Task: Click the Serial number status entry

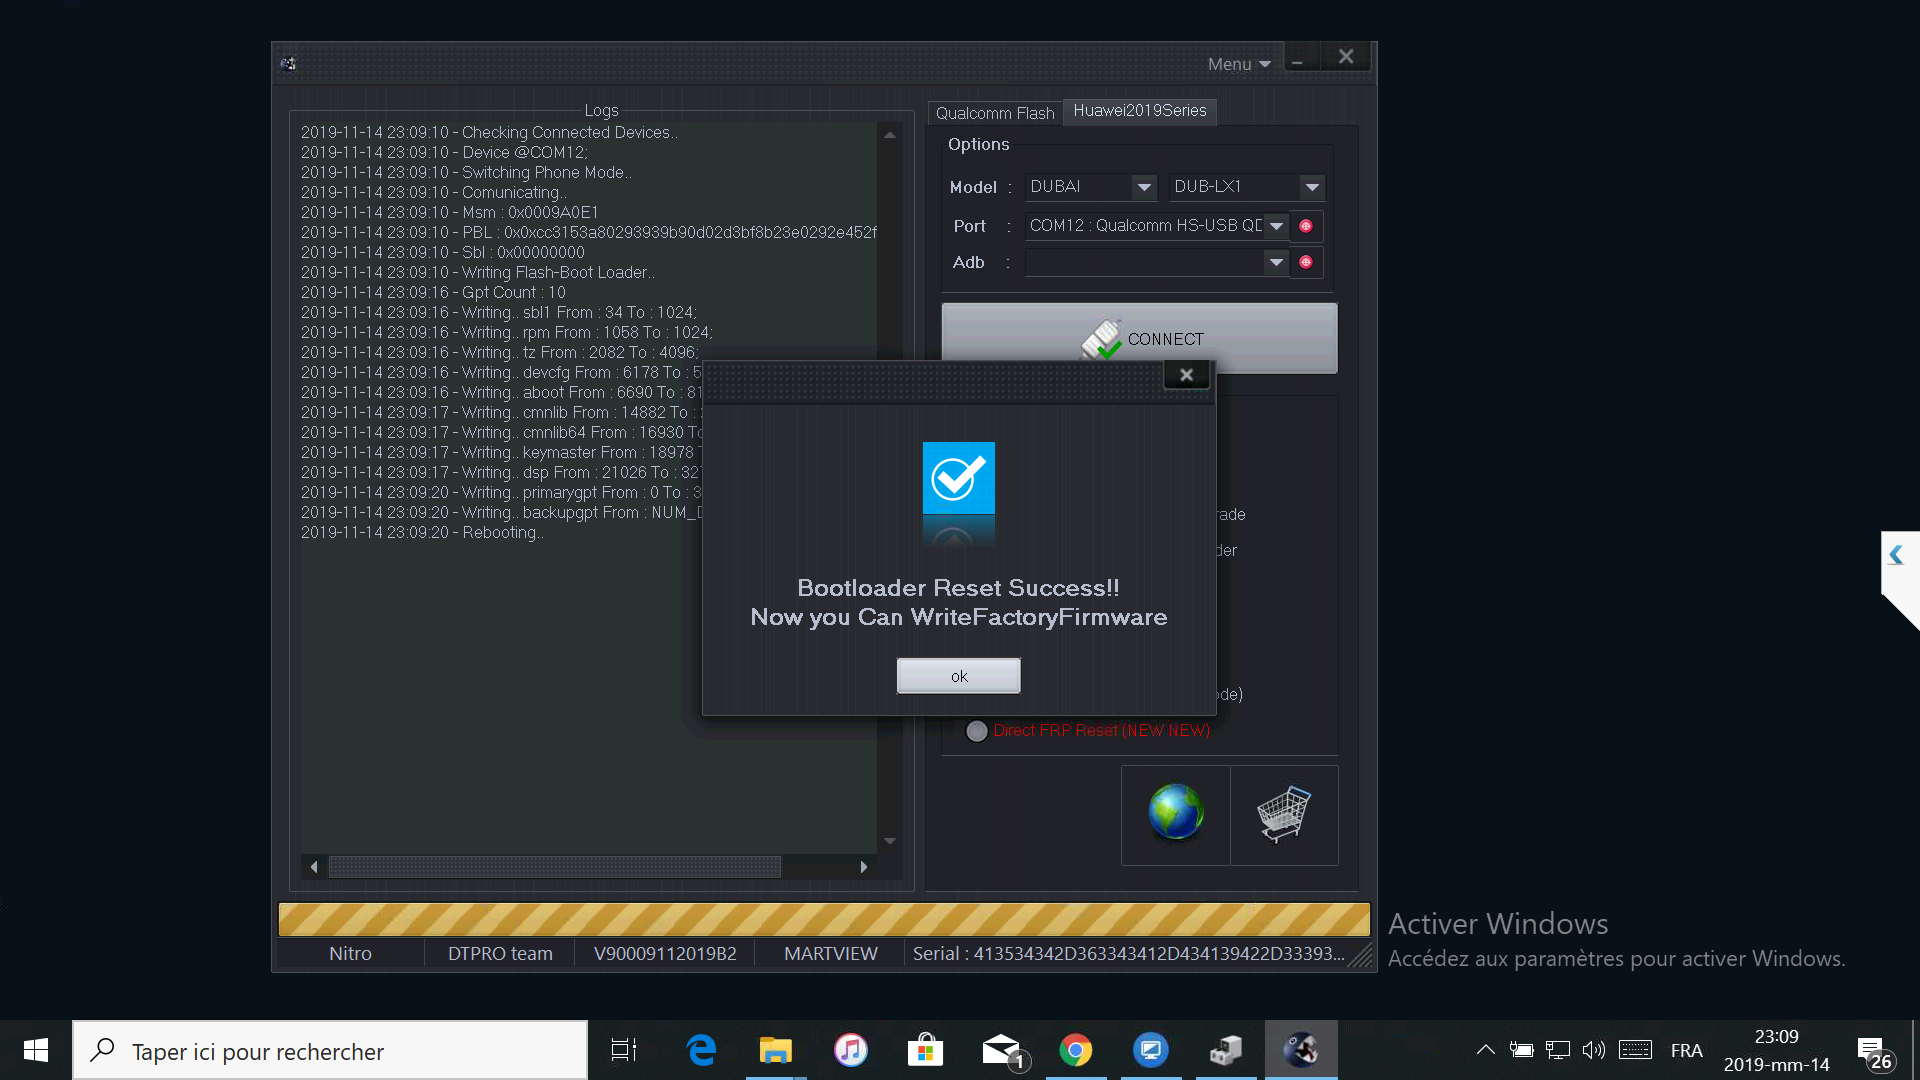Action: coord(1128,954)
